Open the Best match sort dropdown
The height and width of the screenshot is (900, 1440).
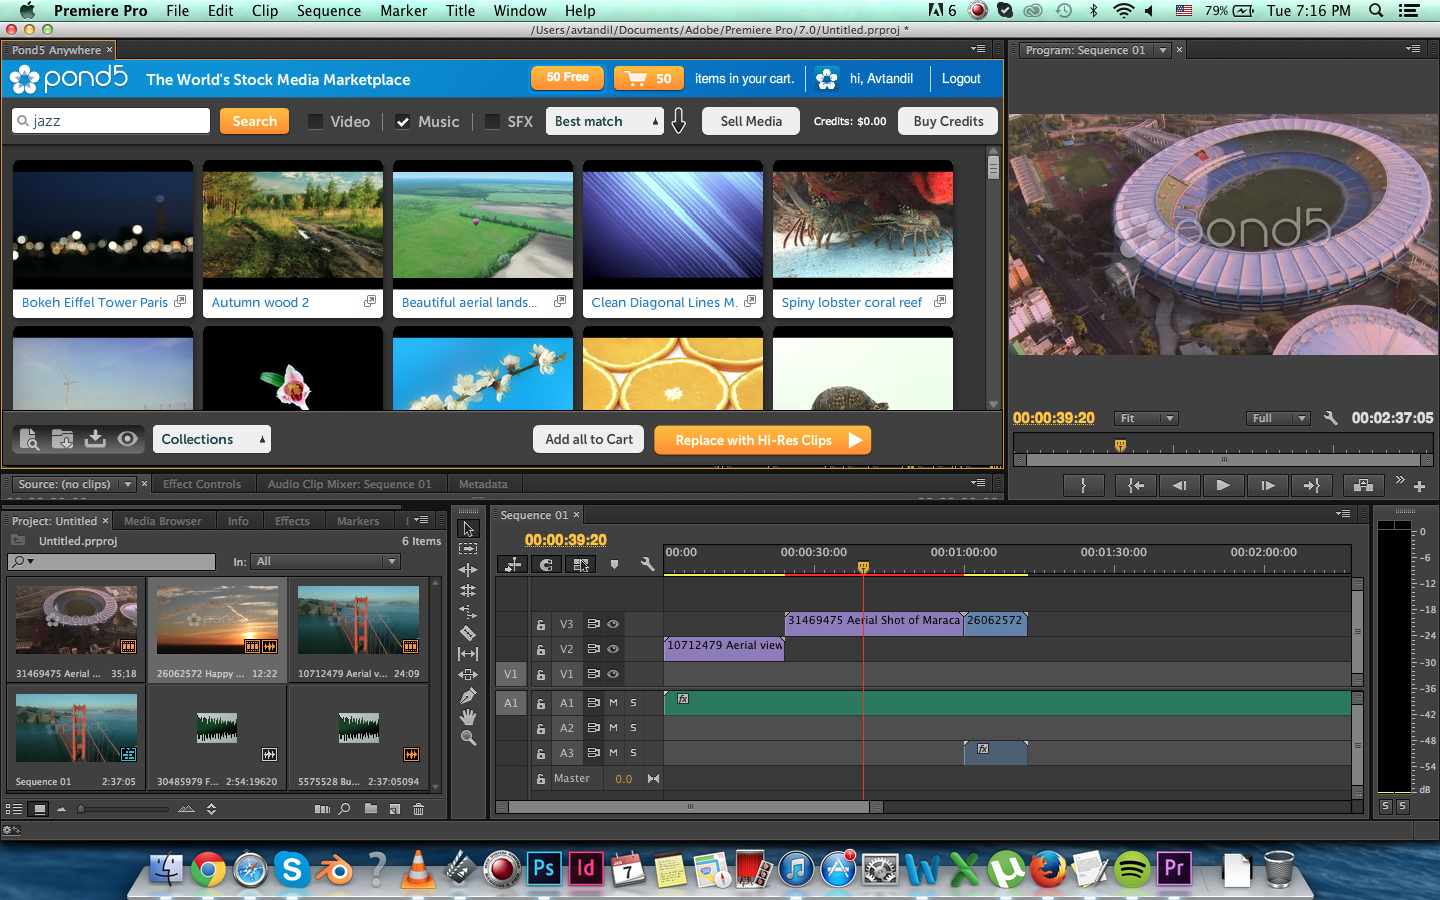pyautogui.click(x=604, y=122)
